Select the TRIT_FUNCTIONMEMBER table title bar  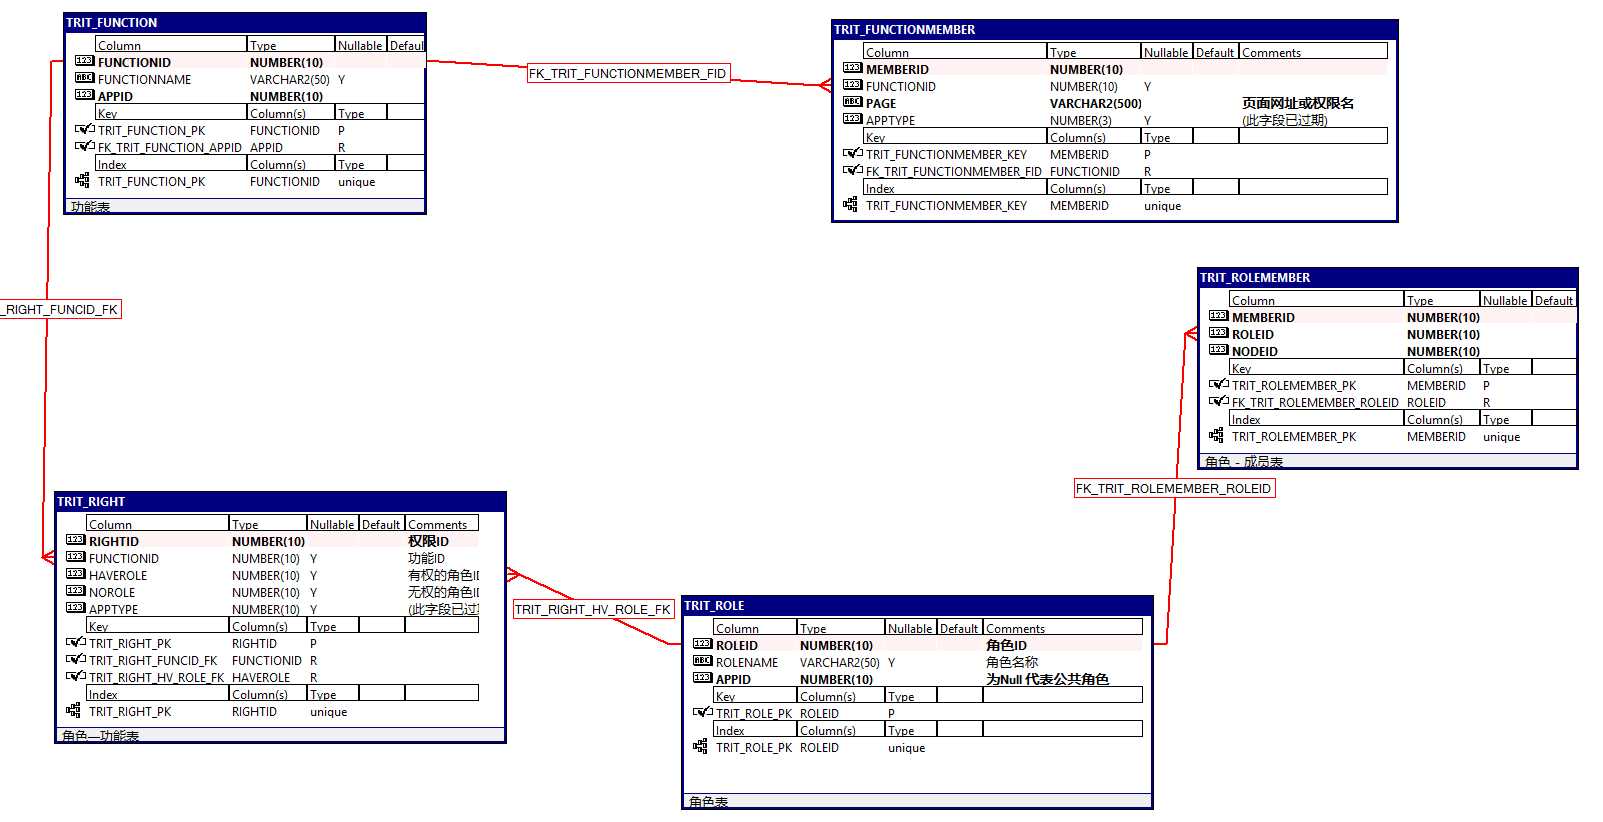(1115, 29)
